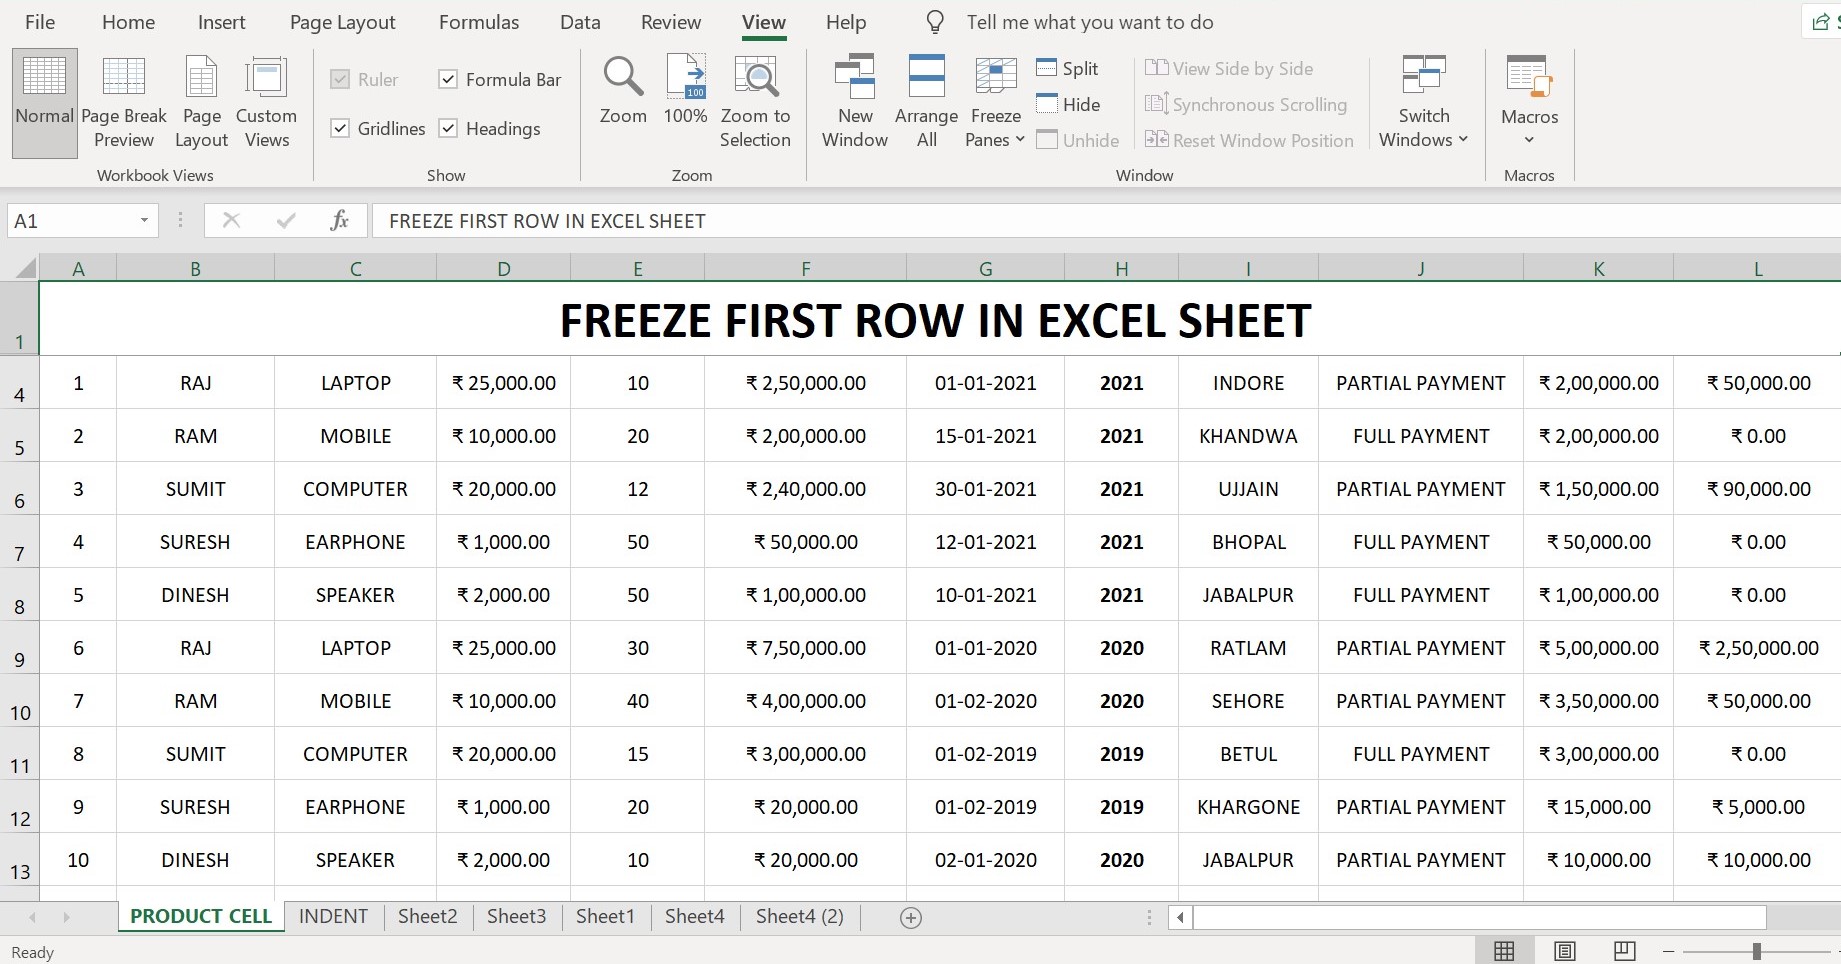
Task: Switch to the Sheet3 tab
Action: (516, 917)
